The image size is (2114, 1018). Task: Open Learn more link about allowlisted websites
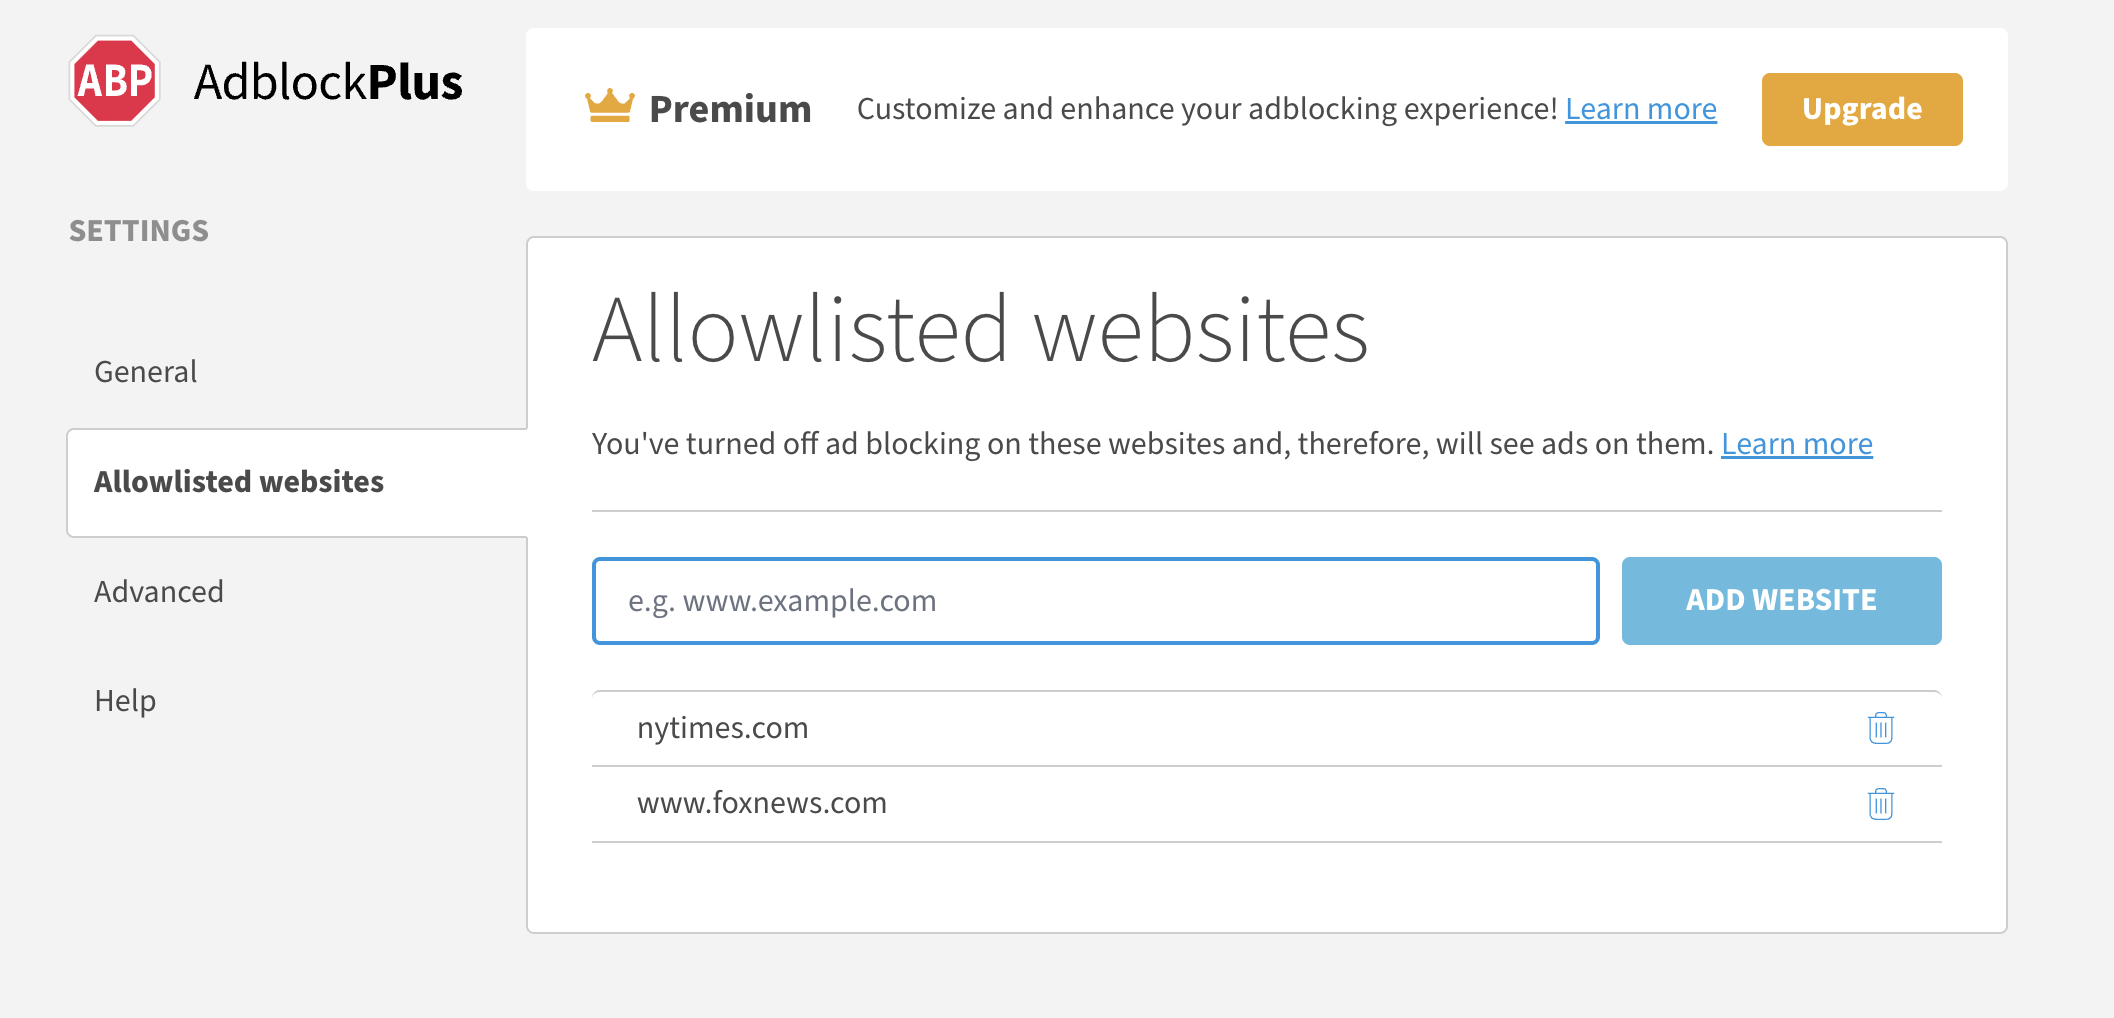pos(1796,444)
